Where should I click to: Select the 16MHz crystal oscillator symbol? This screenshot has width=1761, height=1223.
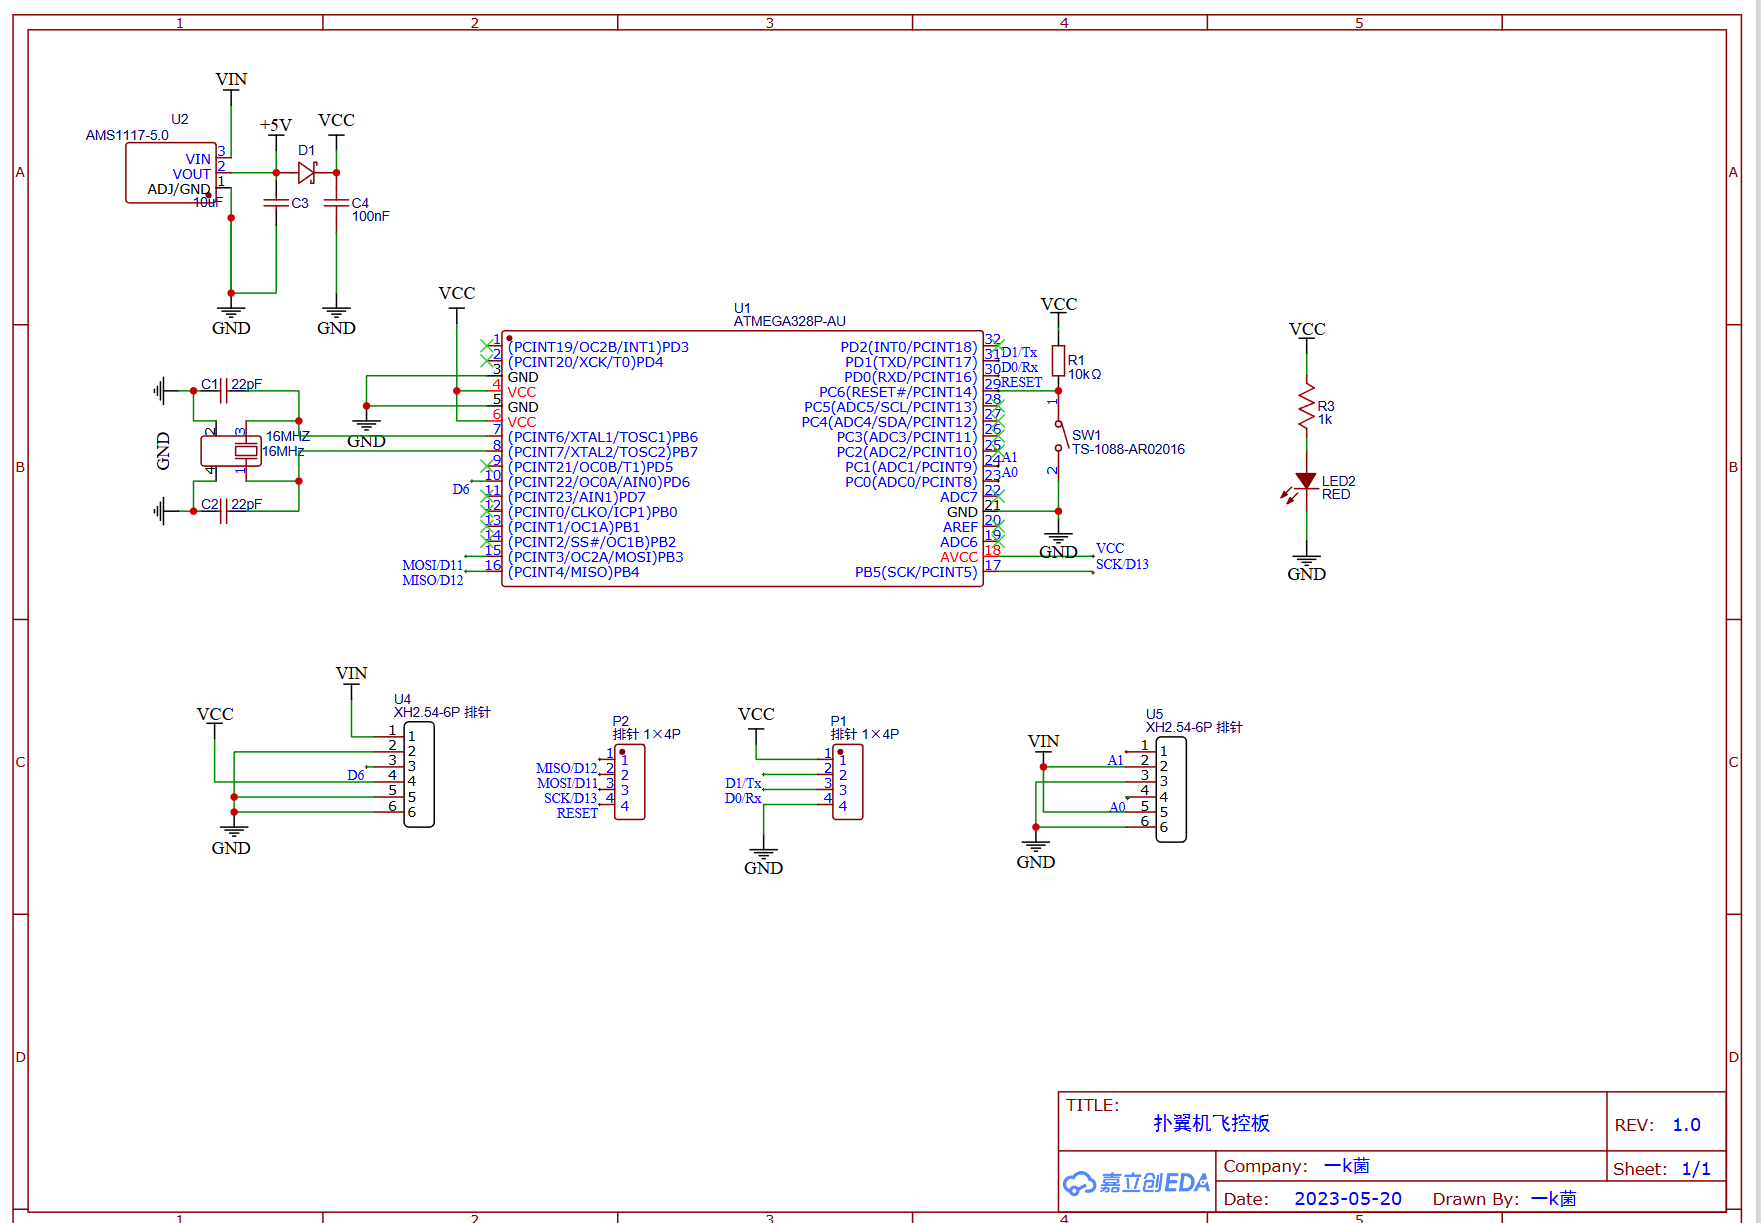click(245, 451)
